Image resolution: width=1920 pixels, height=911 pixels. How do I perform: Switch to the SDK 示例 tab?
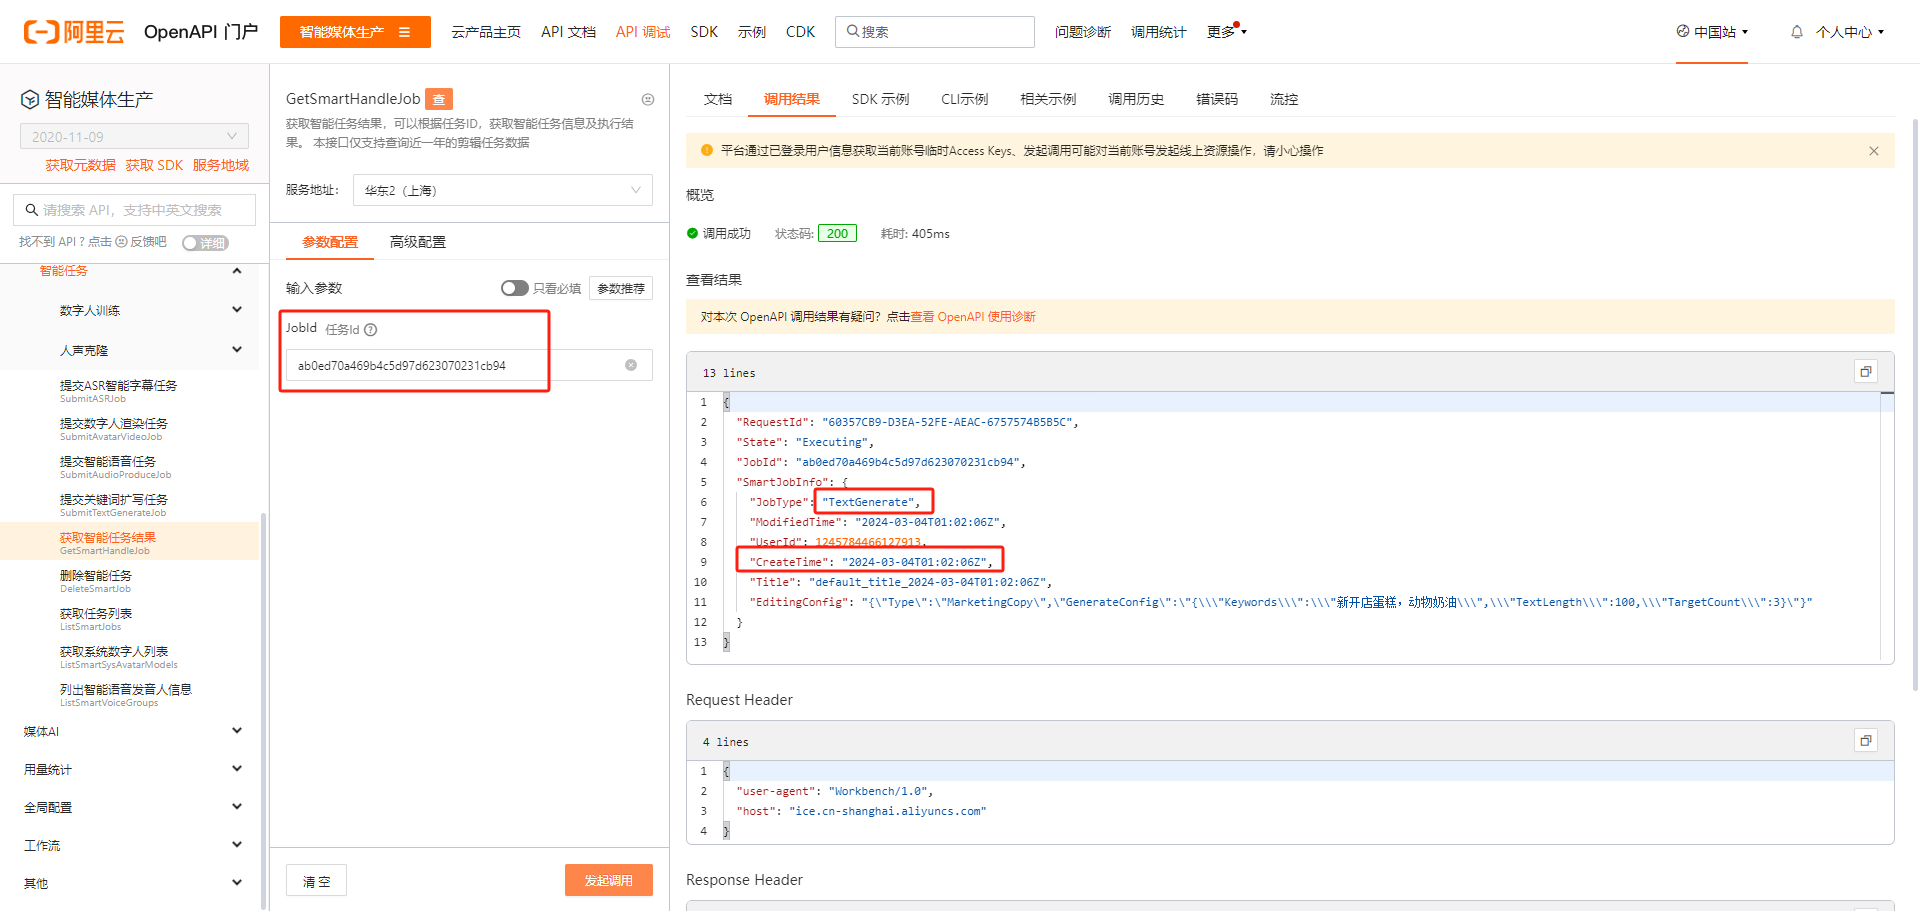tap(880, 99)
